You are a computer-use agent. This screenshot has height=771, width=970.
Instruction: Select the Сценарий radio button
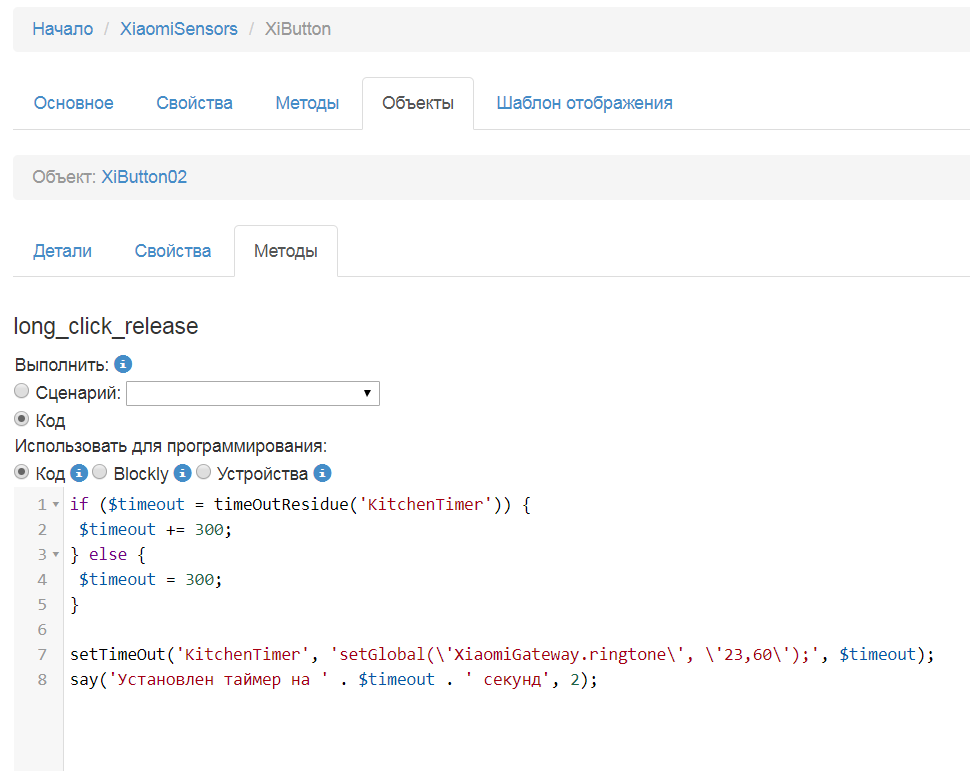pyautogui.click(x=22, y=392)
